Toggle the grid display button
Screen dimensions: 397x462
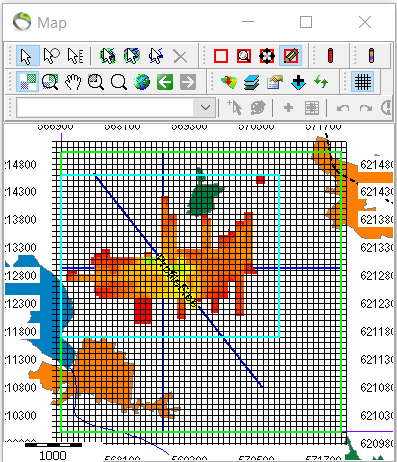(362, 82)
